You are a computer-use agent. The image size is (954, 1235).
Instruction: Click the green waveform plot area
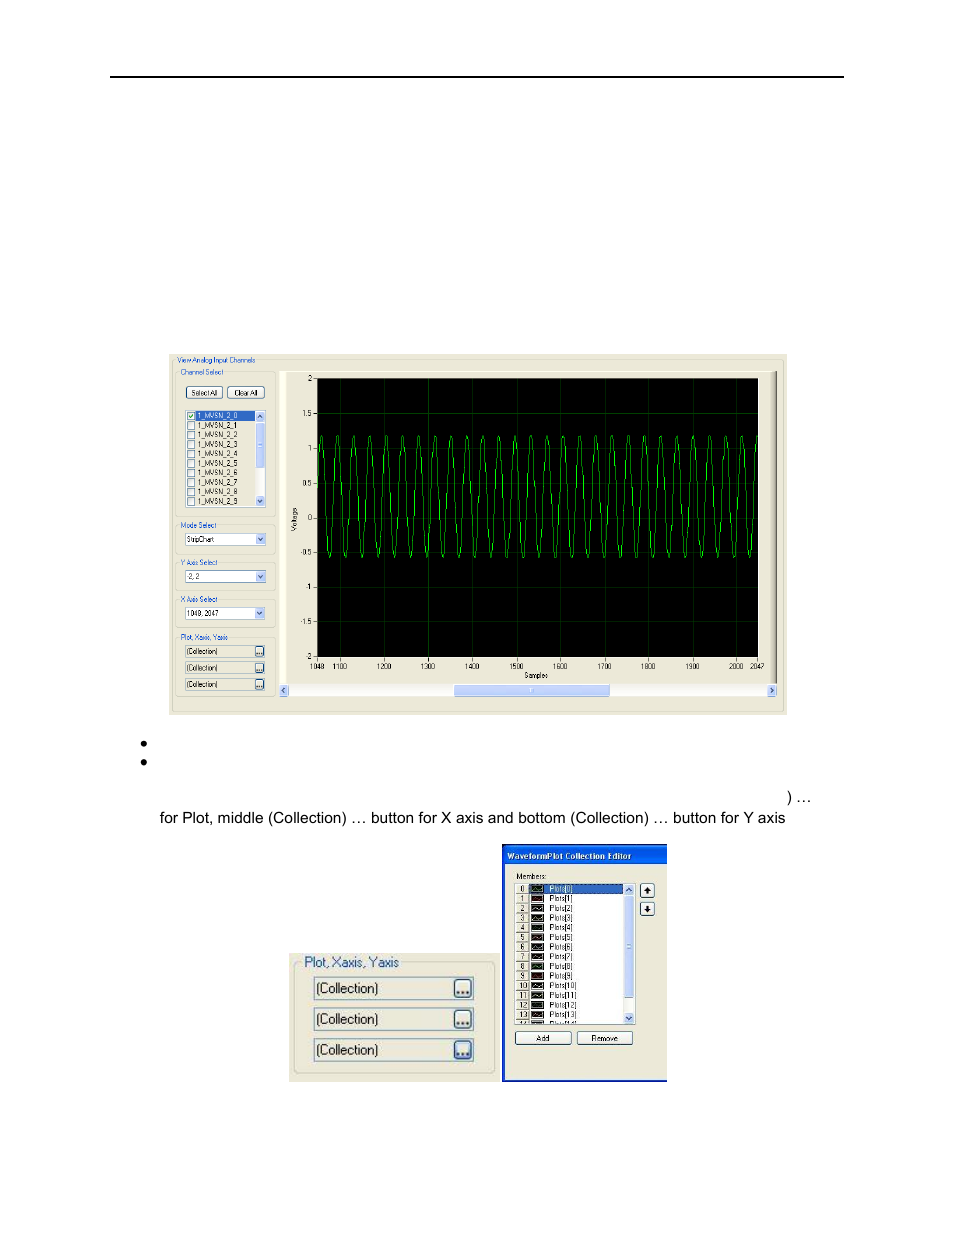tap(537, 518)
